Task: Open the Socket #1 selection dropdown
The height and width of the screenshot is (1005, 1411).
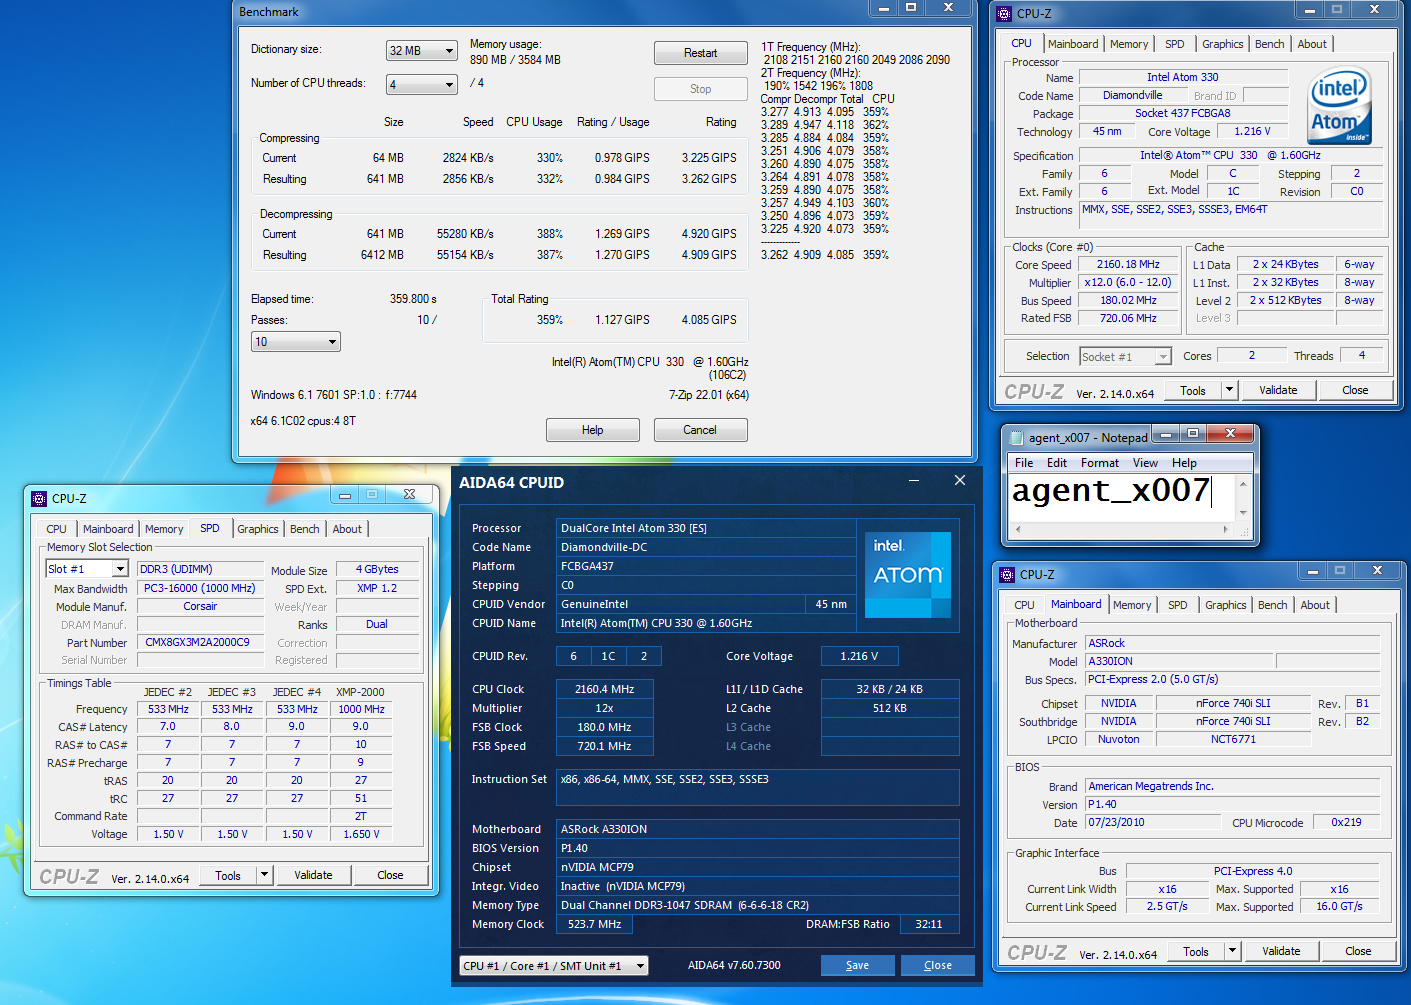Action: 1125,357
